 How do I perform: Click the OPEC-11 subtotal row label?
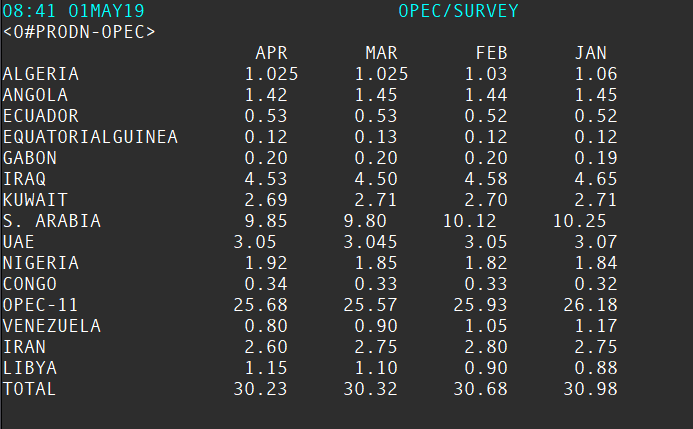tap(41, 305)
